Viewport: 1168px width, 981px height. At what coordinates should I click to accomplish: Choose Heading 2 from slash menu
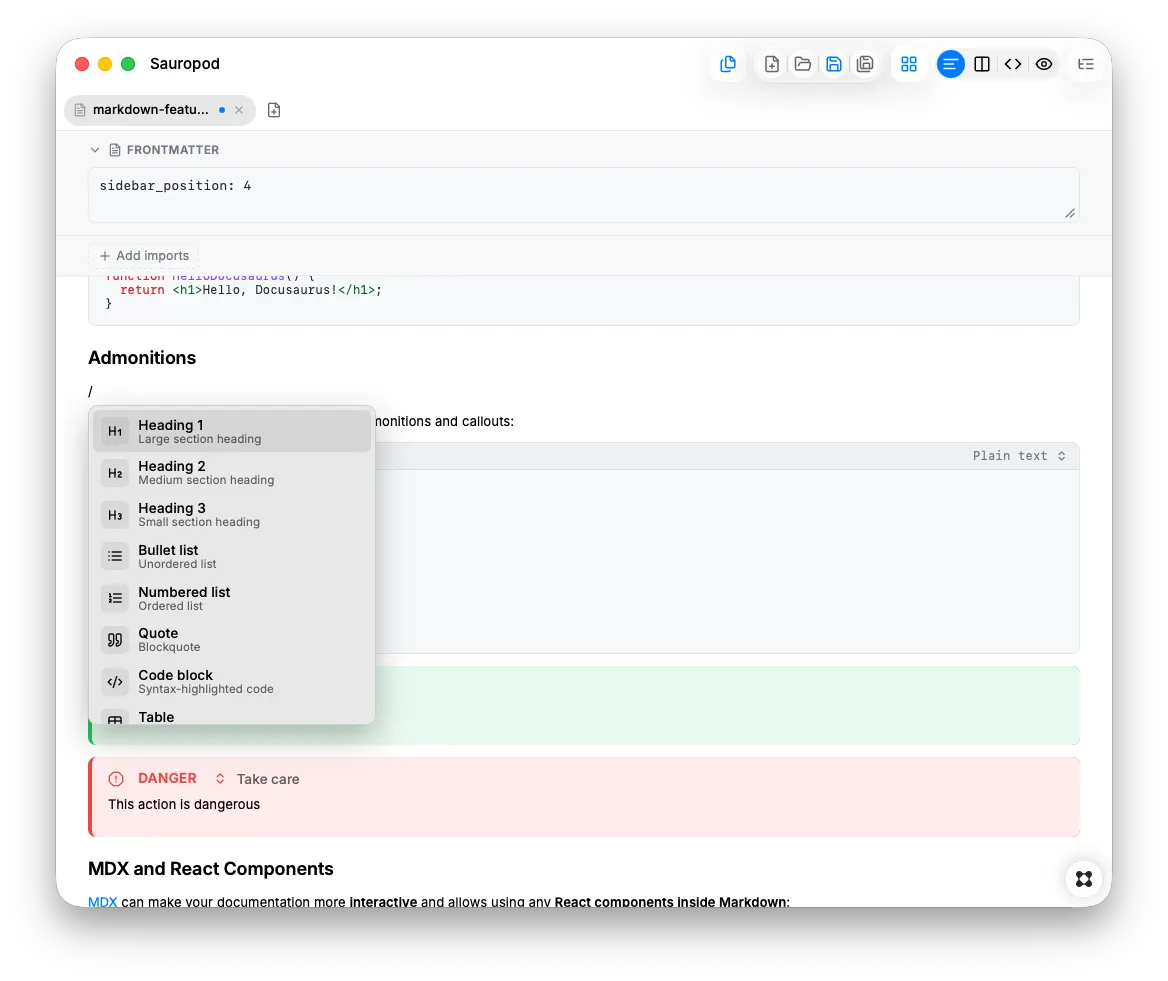click(x=232, y=473)
